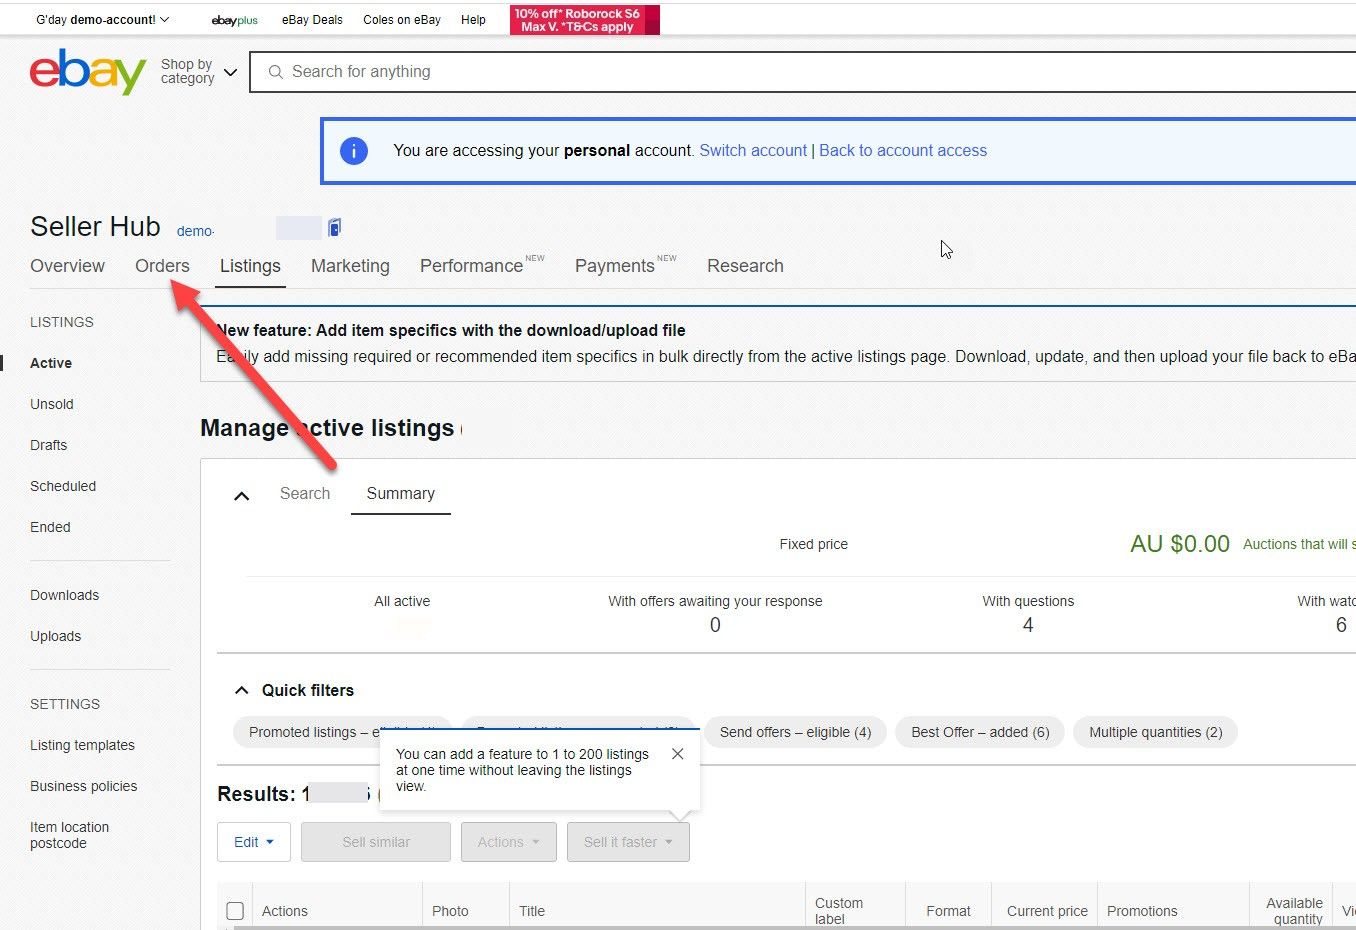The image size is (1356, 930).
Task: Select the Summary sub-tab
Action: 400,494
